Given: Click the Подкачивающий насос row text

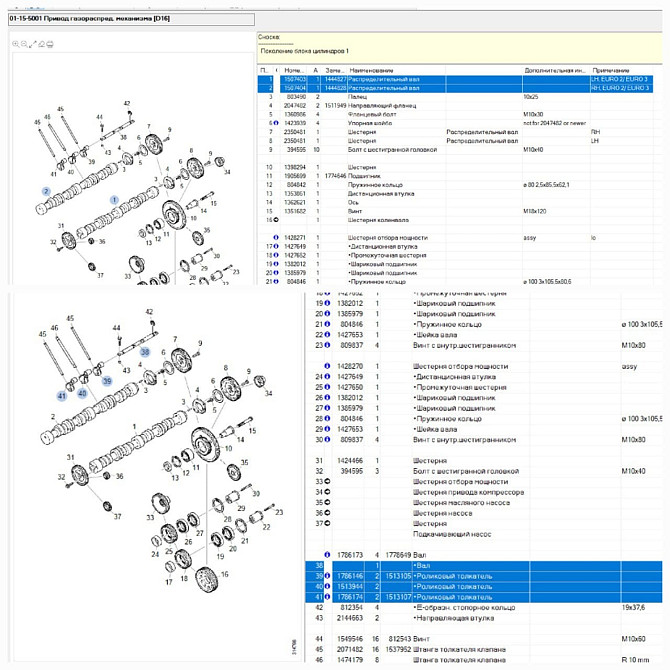Looking at the screenshot, I should 452,534.
